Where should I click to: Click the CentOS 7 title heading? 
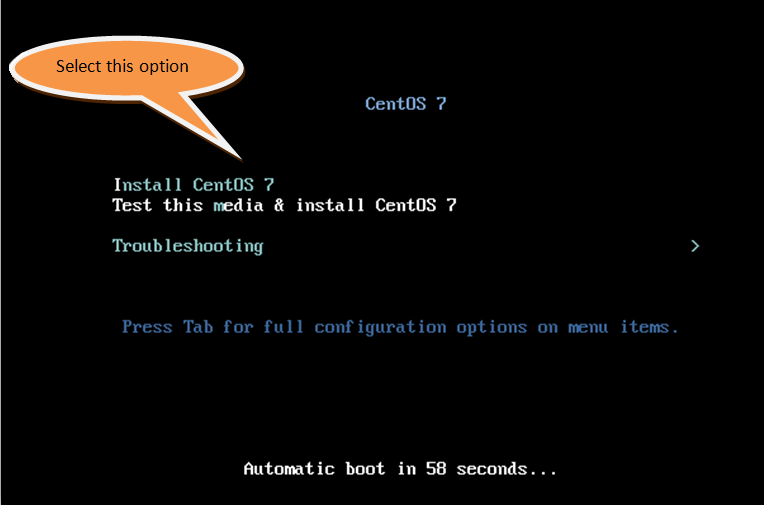(x=405, y=103)
